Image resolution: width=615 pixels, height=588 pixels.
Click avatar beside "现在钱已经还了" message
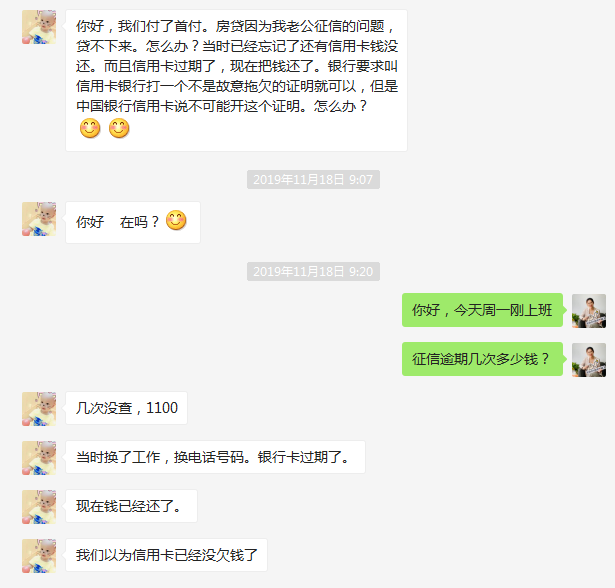pos(39,507)
